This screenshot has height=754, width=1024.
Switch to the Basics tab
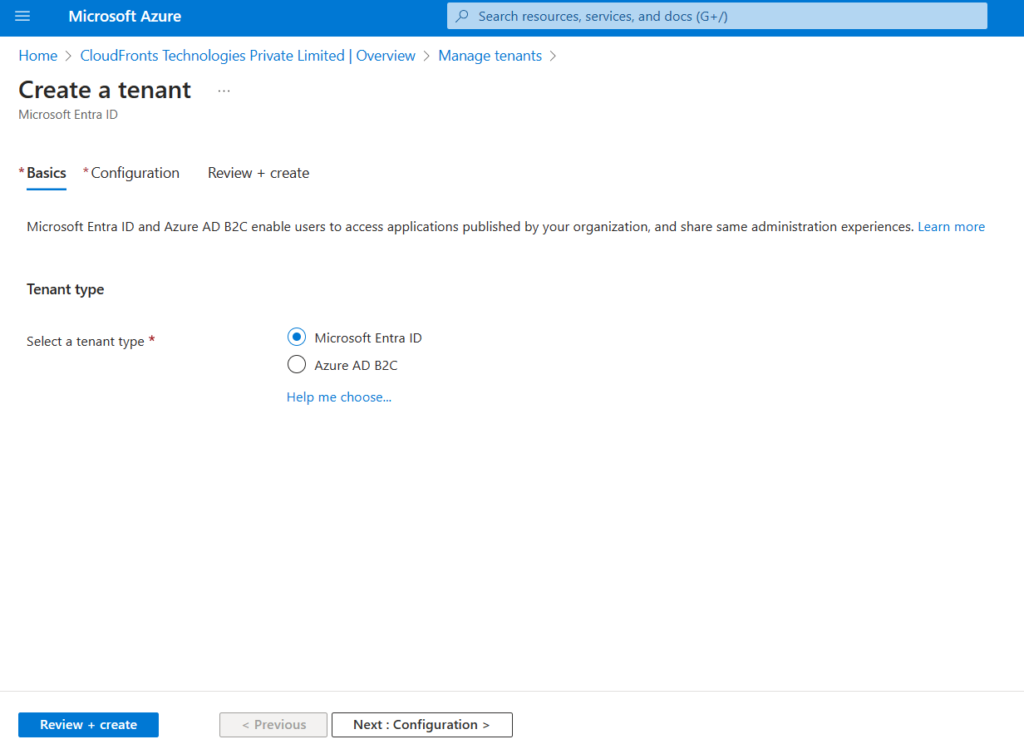(46, 173)
